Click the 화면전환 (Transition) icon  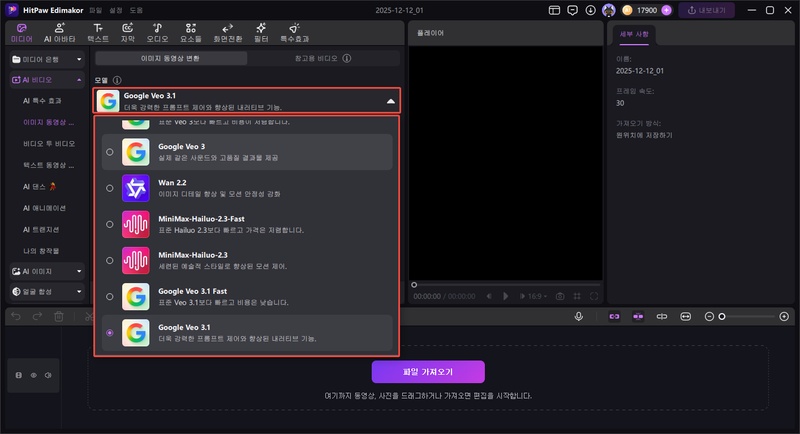(228, 32)
